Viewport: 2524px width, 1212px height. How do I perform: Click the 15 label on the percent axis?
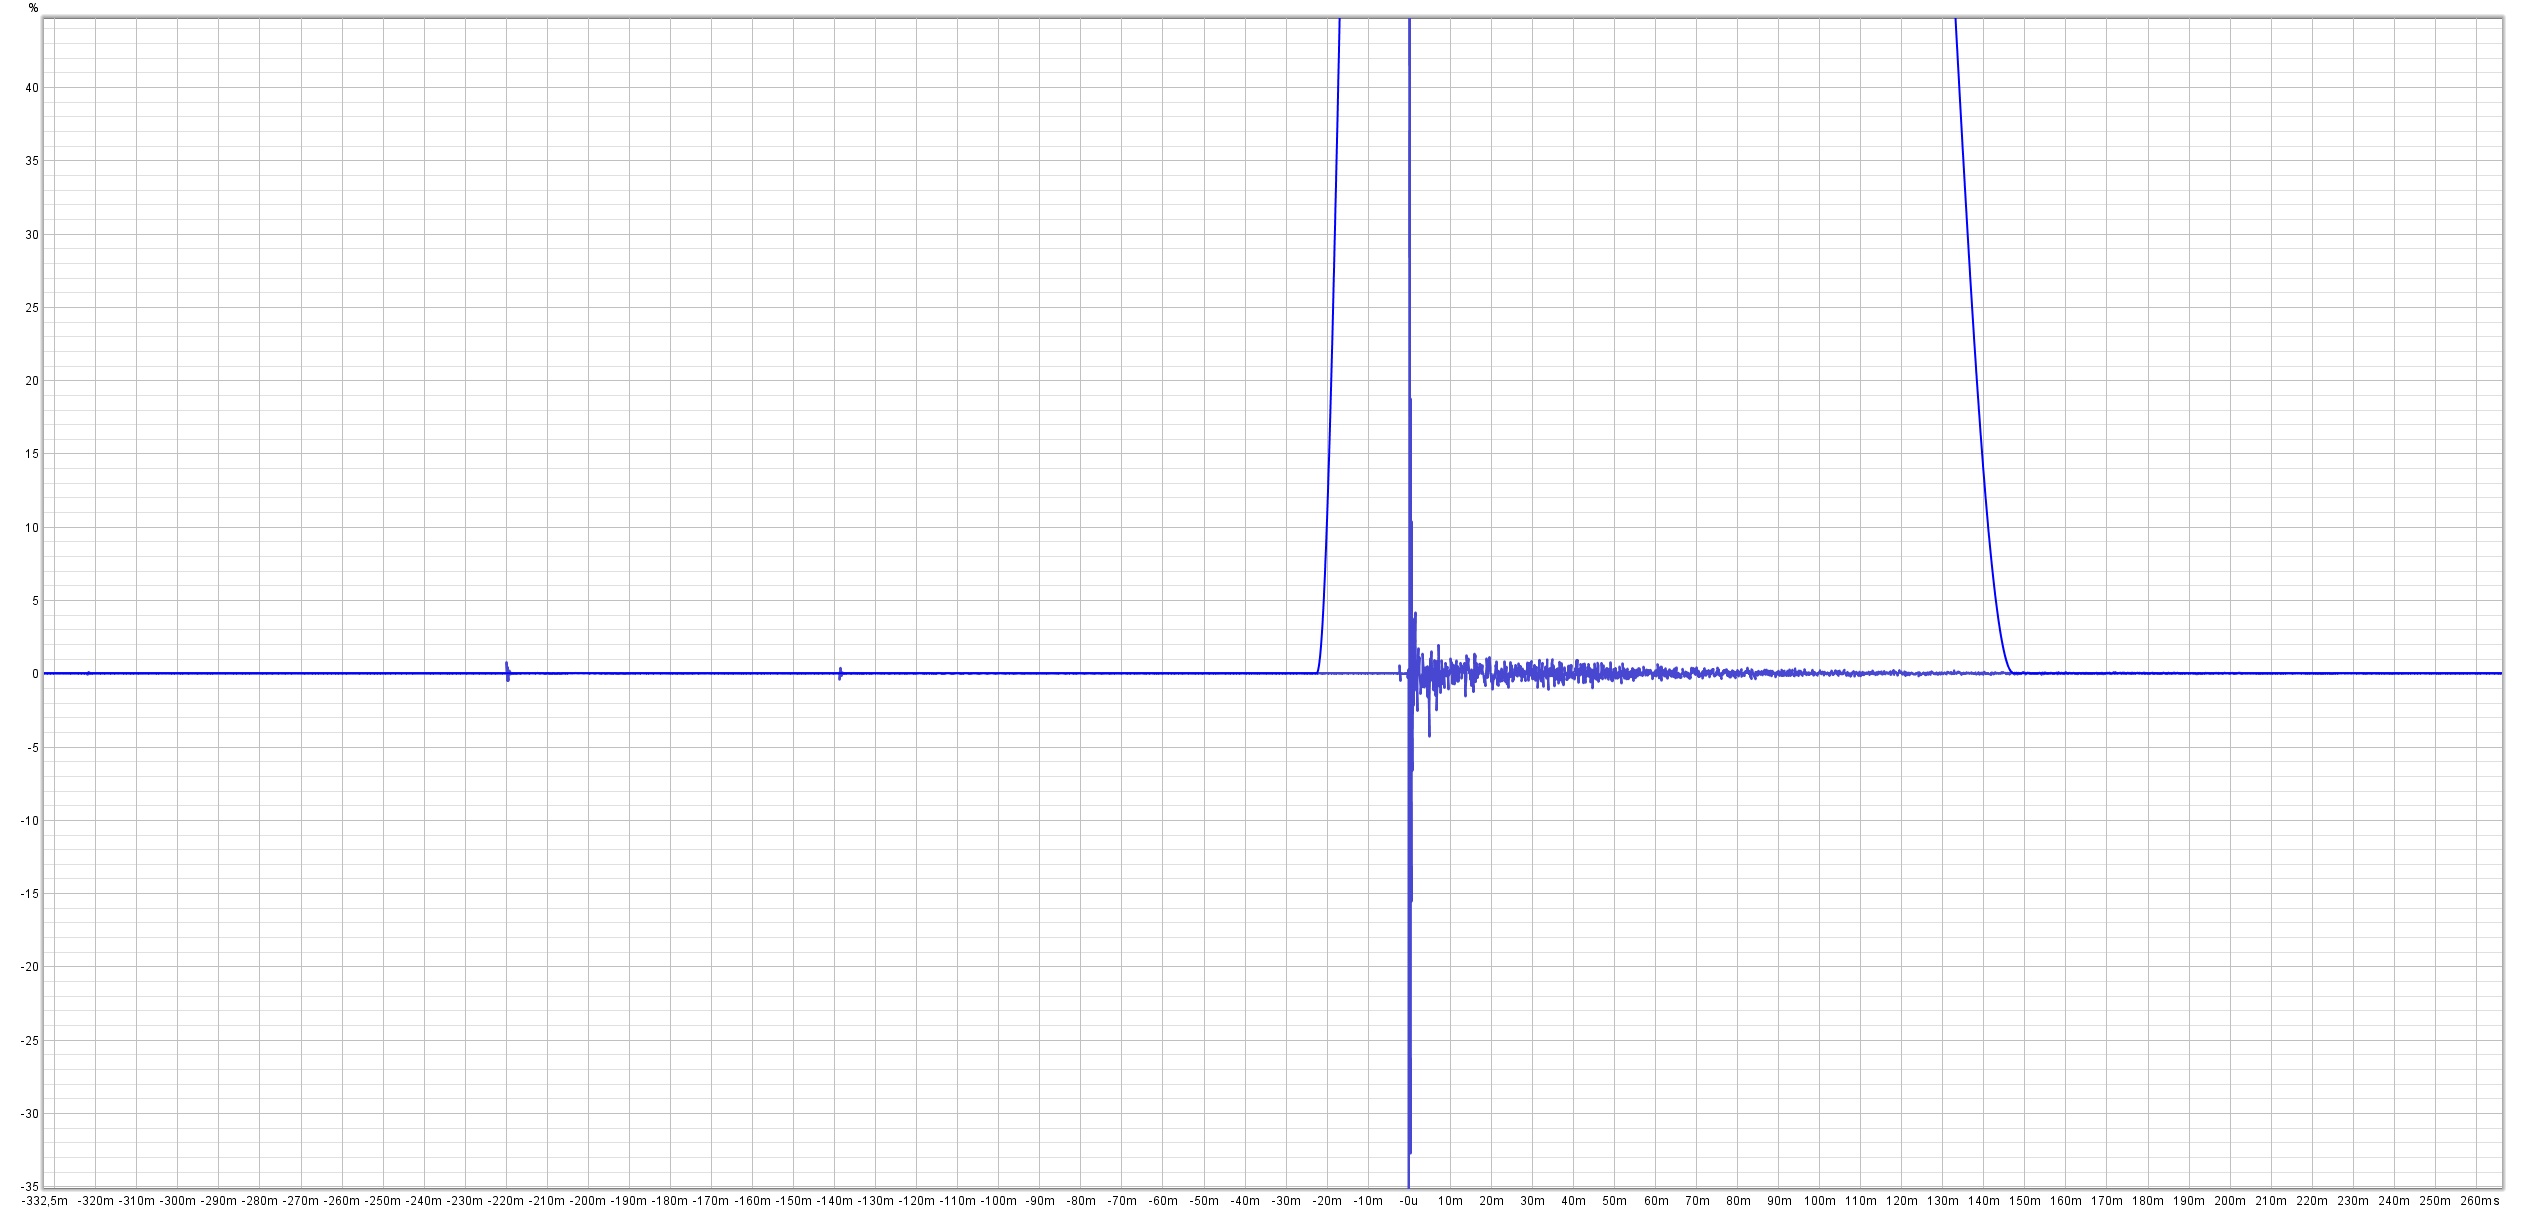click(x=33, y=454)
